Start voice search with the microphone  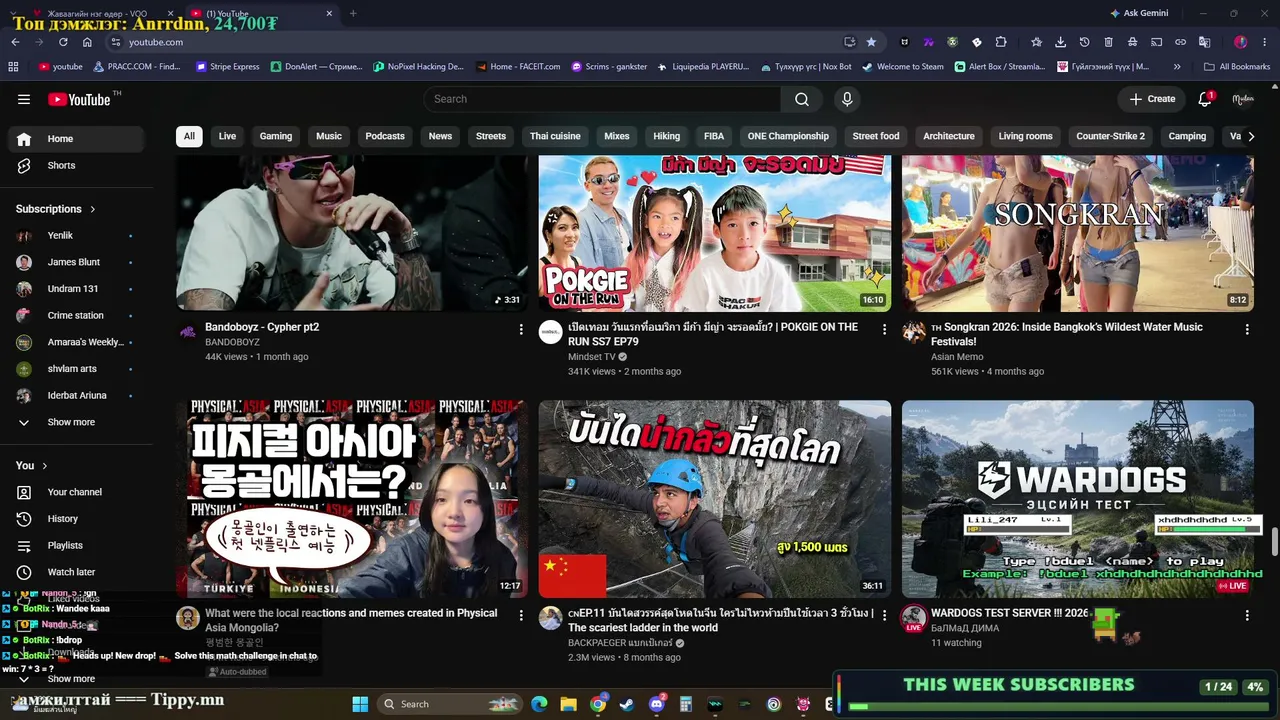(847, 99)
